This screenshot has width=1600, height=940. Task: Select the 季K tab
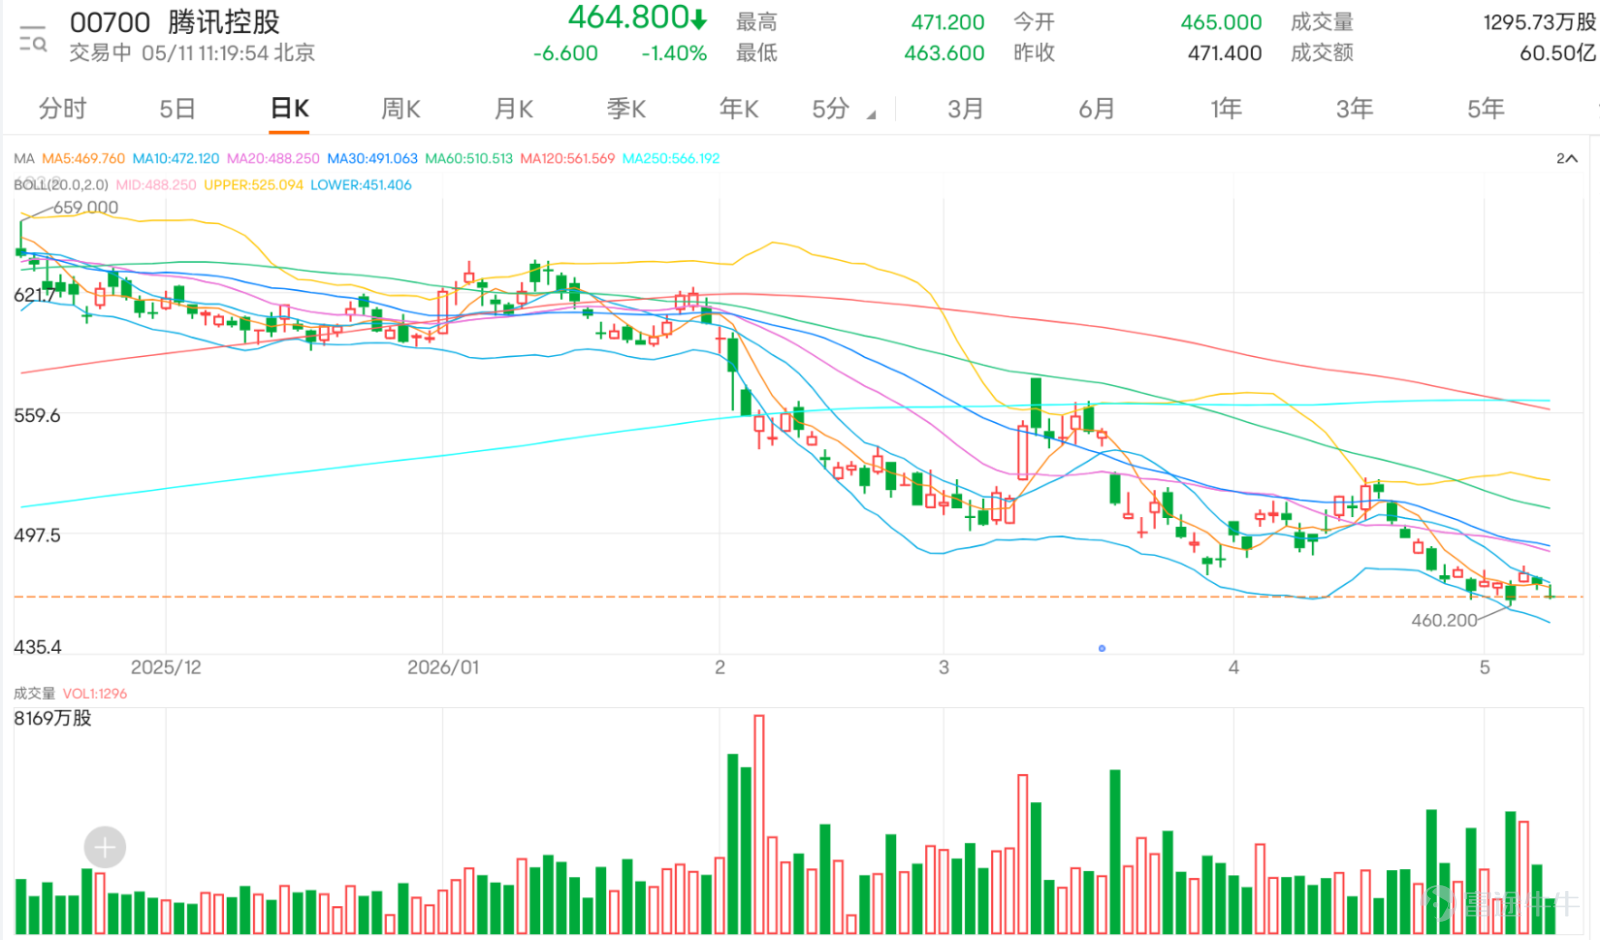tap(627, 108)
